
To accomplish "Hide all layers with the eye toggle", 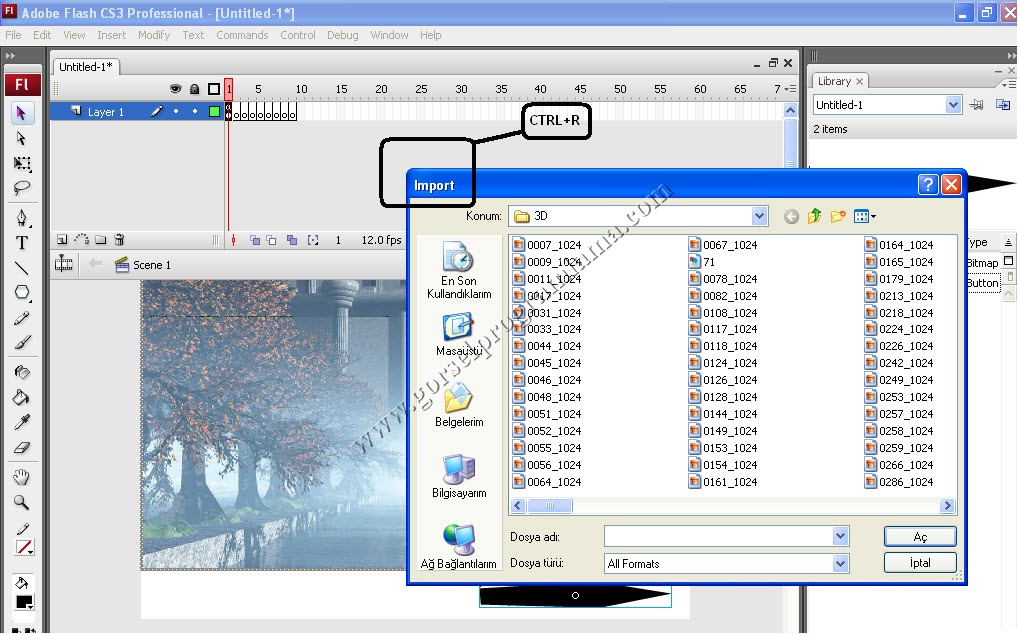I will (175, 89).
